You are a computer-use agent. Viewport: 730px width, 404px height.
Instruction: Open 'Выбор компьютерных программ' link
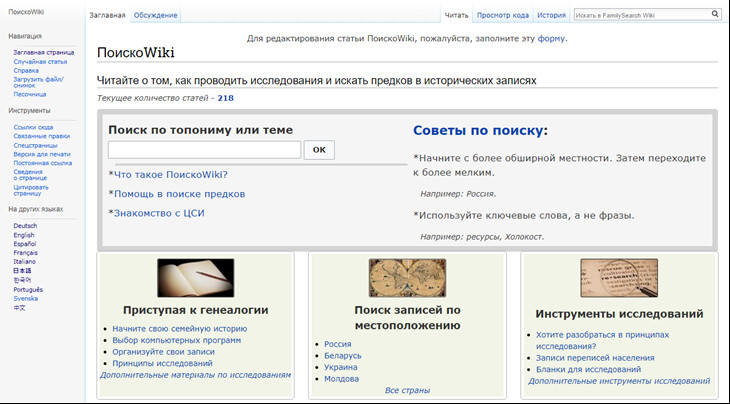click(177, 340)
